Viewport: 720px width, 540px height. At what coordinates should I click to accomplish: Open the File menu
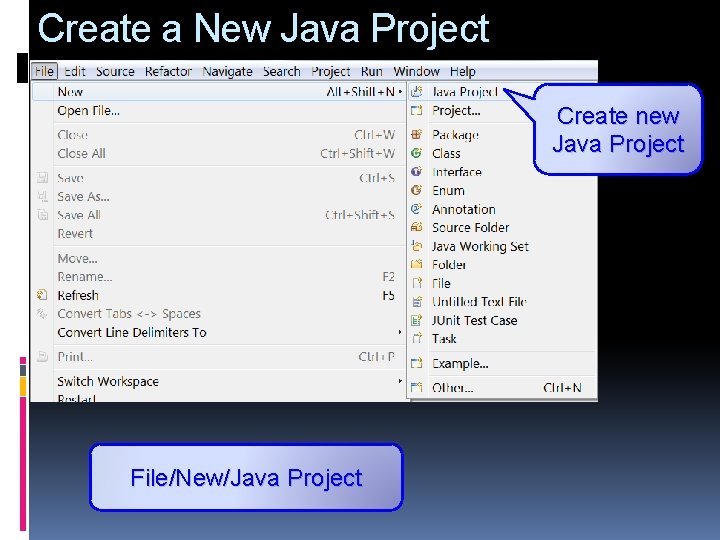point(45,72)
